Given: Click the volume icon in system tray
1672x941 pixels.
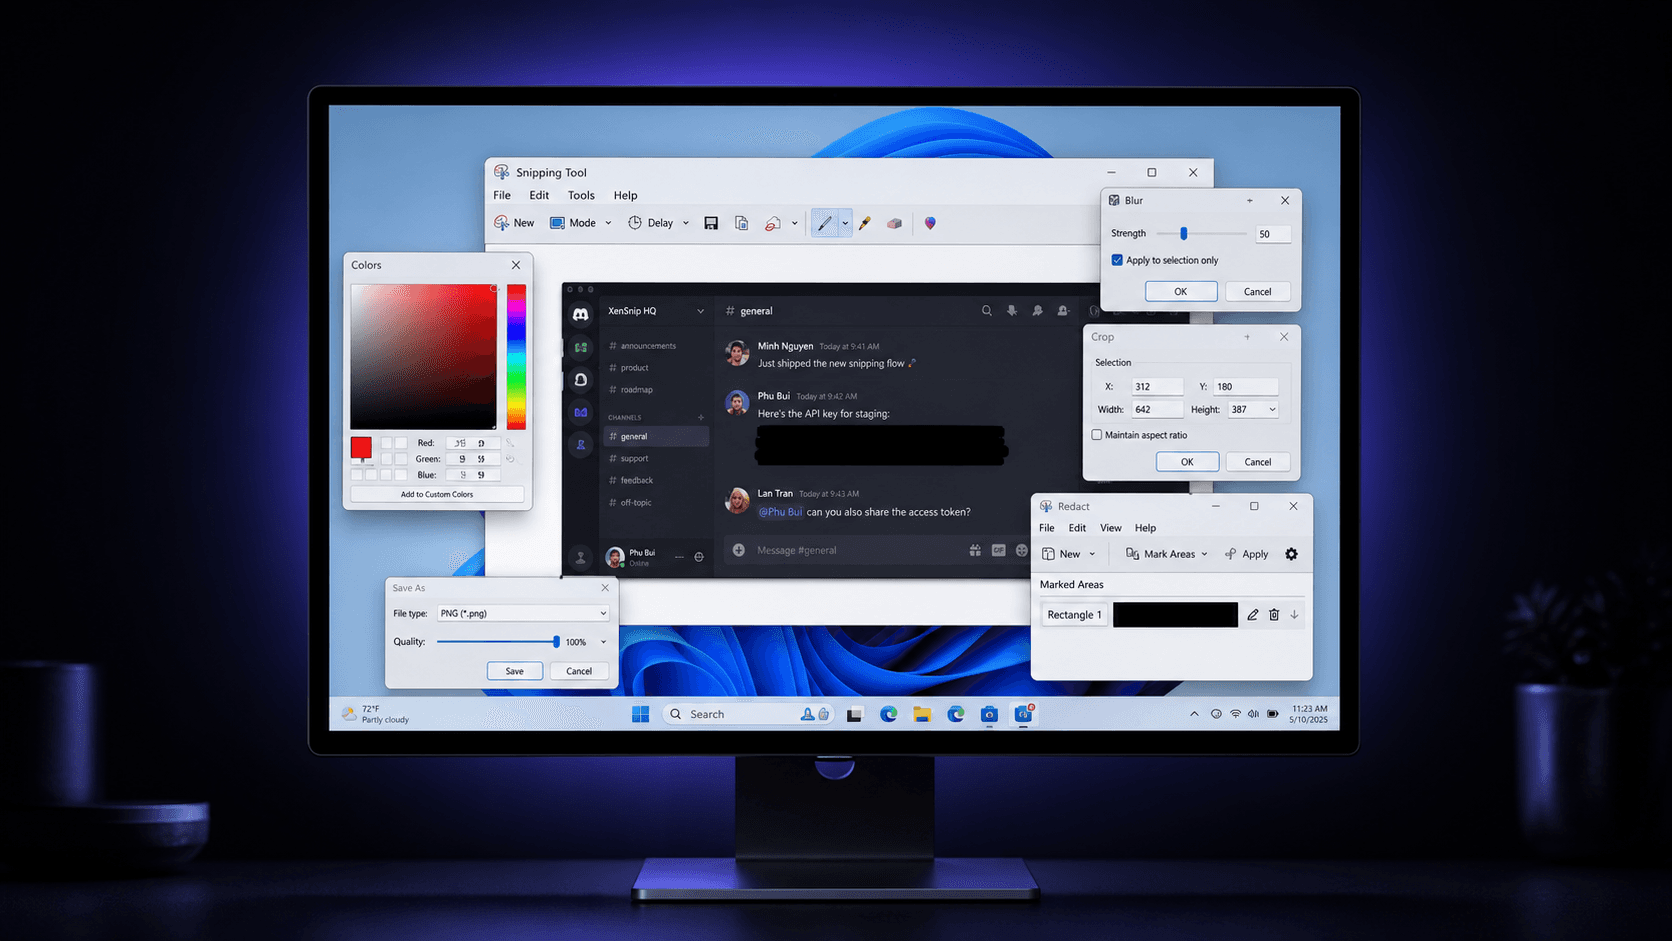Looking at the screenshot, I should click(1253, 714).
